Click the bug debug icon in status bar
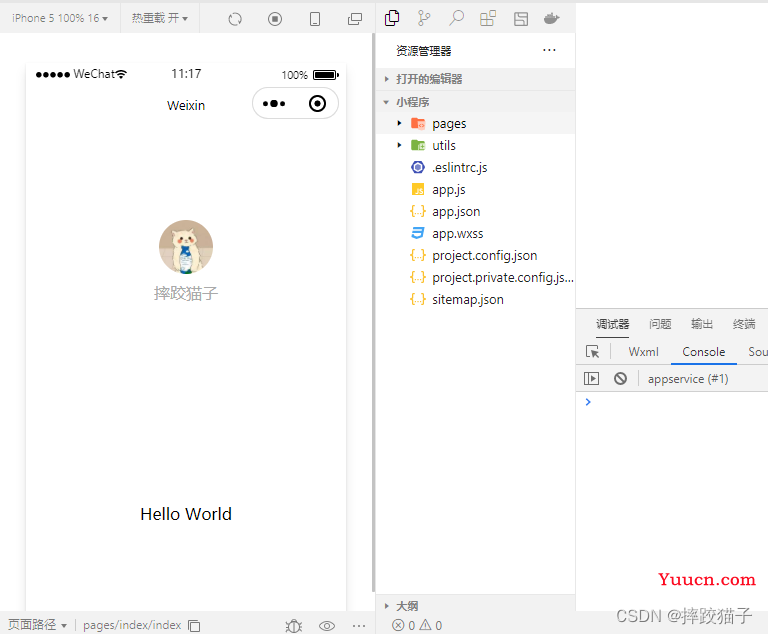 click(x=294, y=626)
